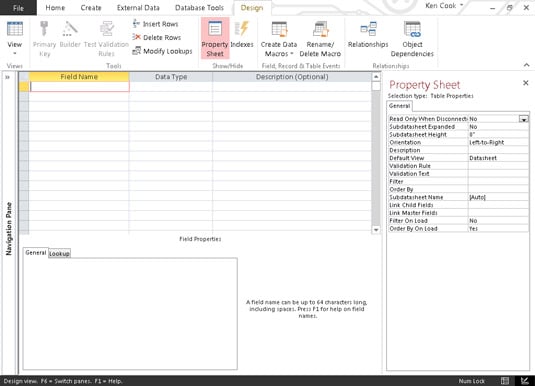Click the first Field Name input cell
This screenshot has width=535, height=386.
pyautogui.click(x=79, y=87)
